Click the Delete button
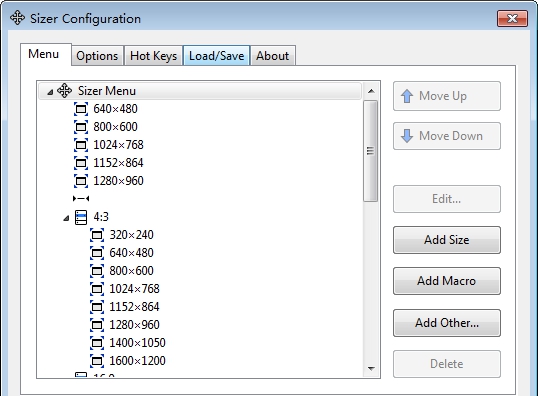This screenshot has height=396, width=538. (447, 364)
